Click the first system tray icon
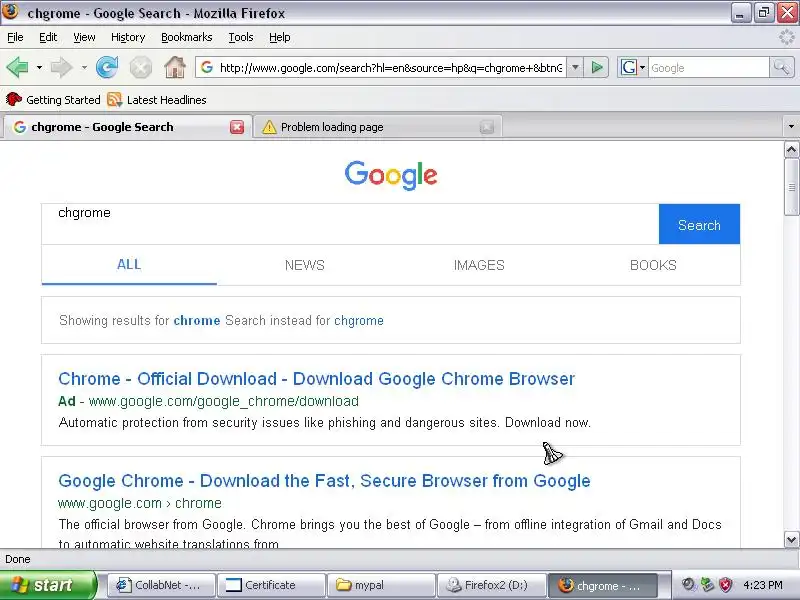The width and height of the screenshot is (800, 600). [x=689, y=585]
